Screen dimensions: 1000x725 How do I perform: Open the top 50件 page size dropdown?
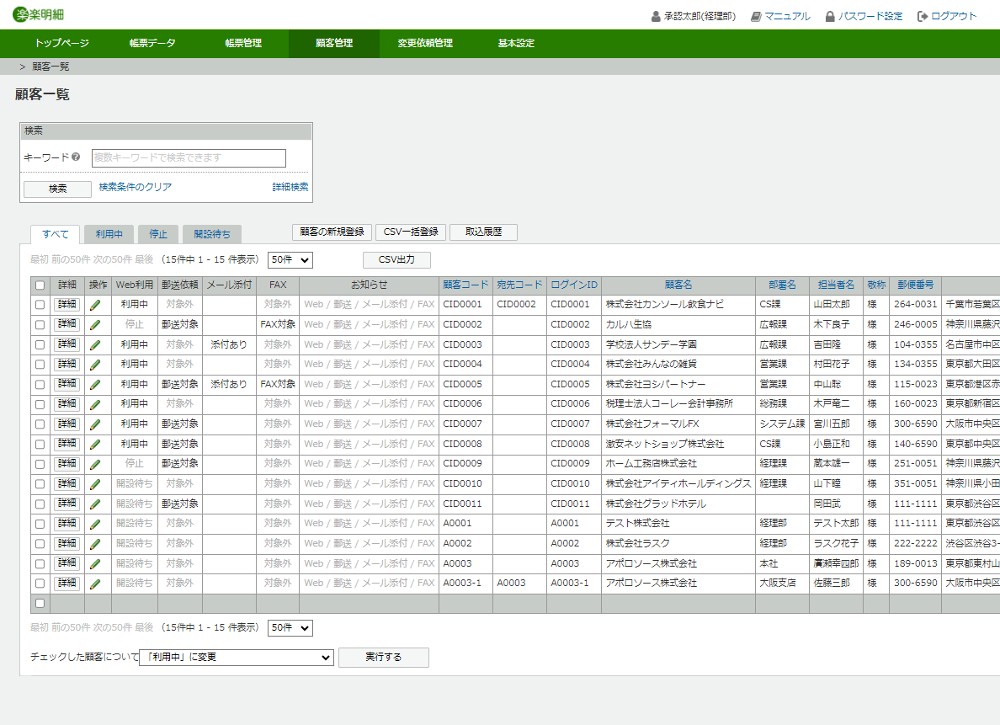click(290, 260)
